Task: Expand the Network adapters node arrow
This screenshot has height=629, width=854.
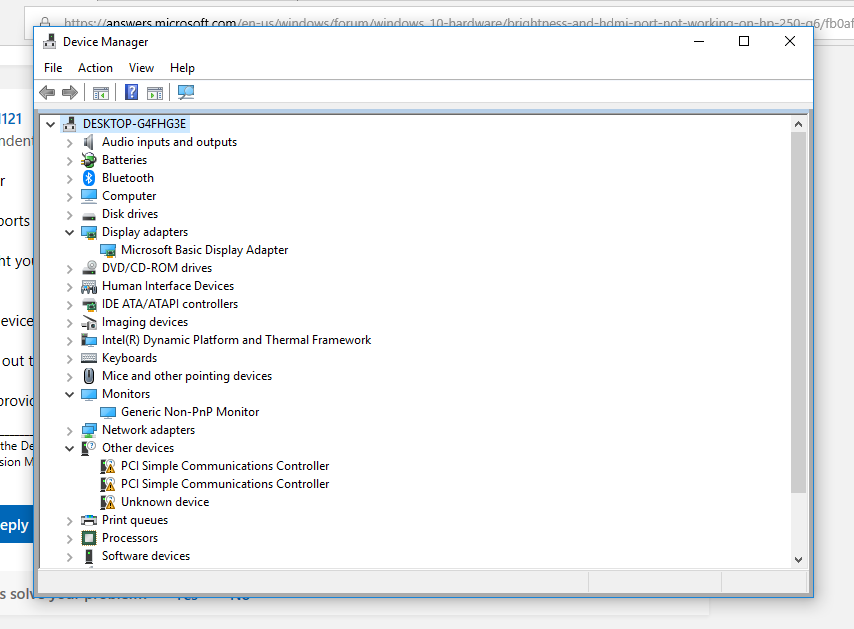Action: pyautogui.click(x=69, y=431)
